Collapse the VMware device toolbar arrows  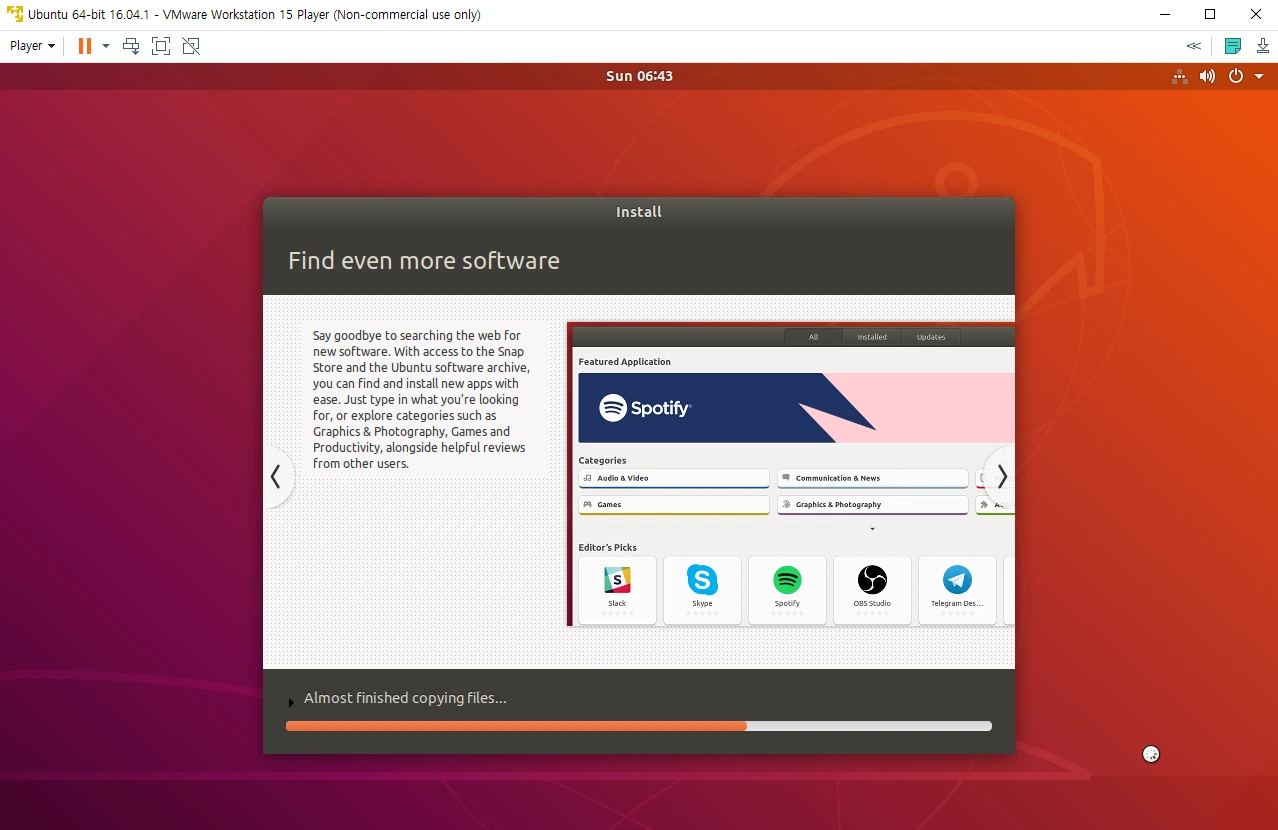1194,46
